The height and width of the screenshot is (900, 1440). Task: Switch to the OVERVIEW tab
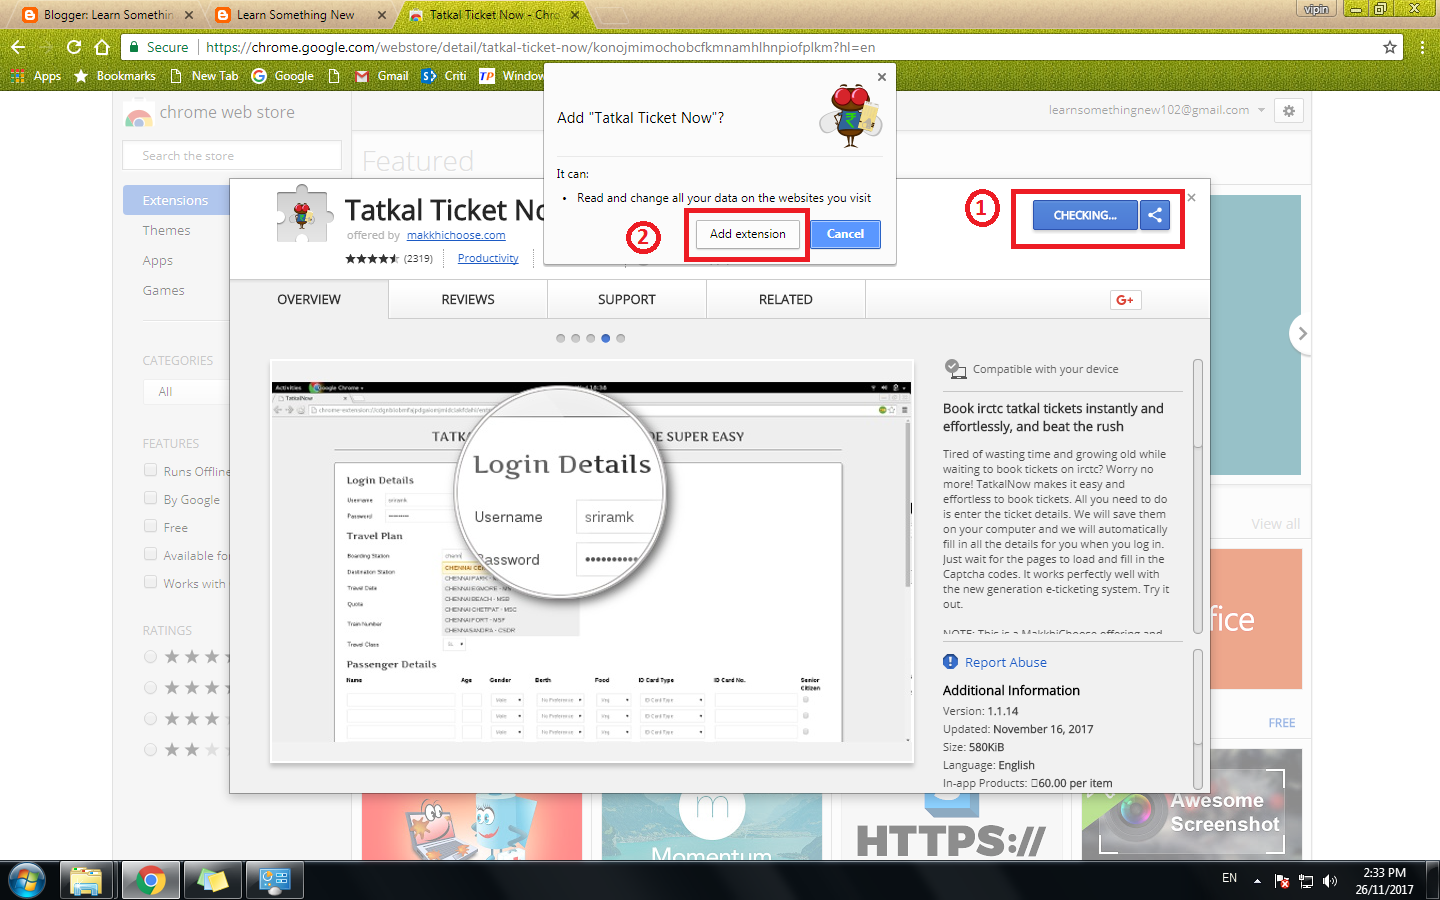[309, 300]
